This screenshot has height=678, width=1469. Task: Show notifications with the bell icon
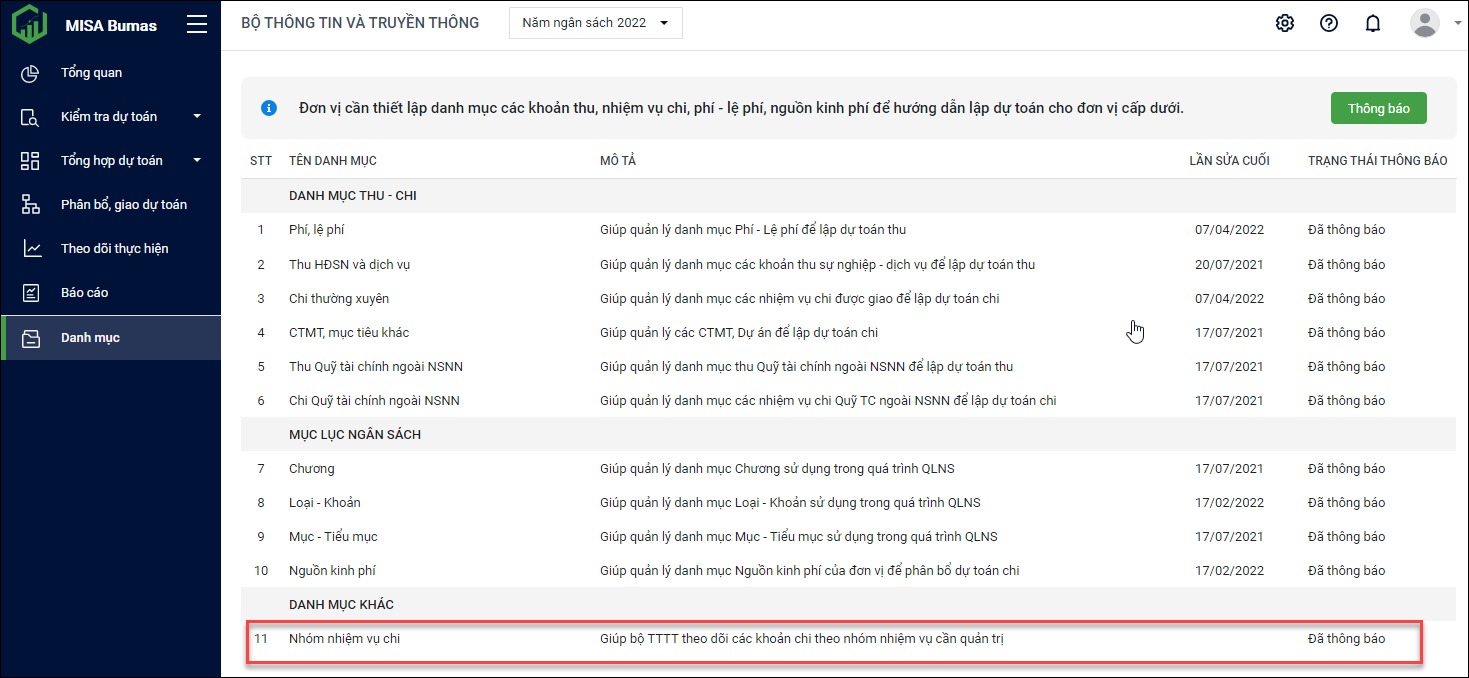point(1373,23)
